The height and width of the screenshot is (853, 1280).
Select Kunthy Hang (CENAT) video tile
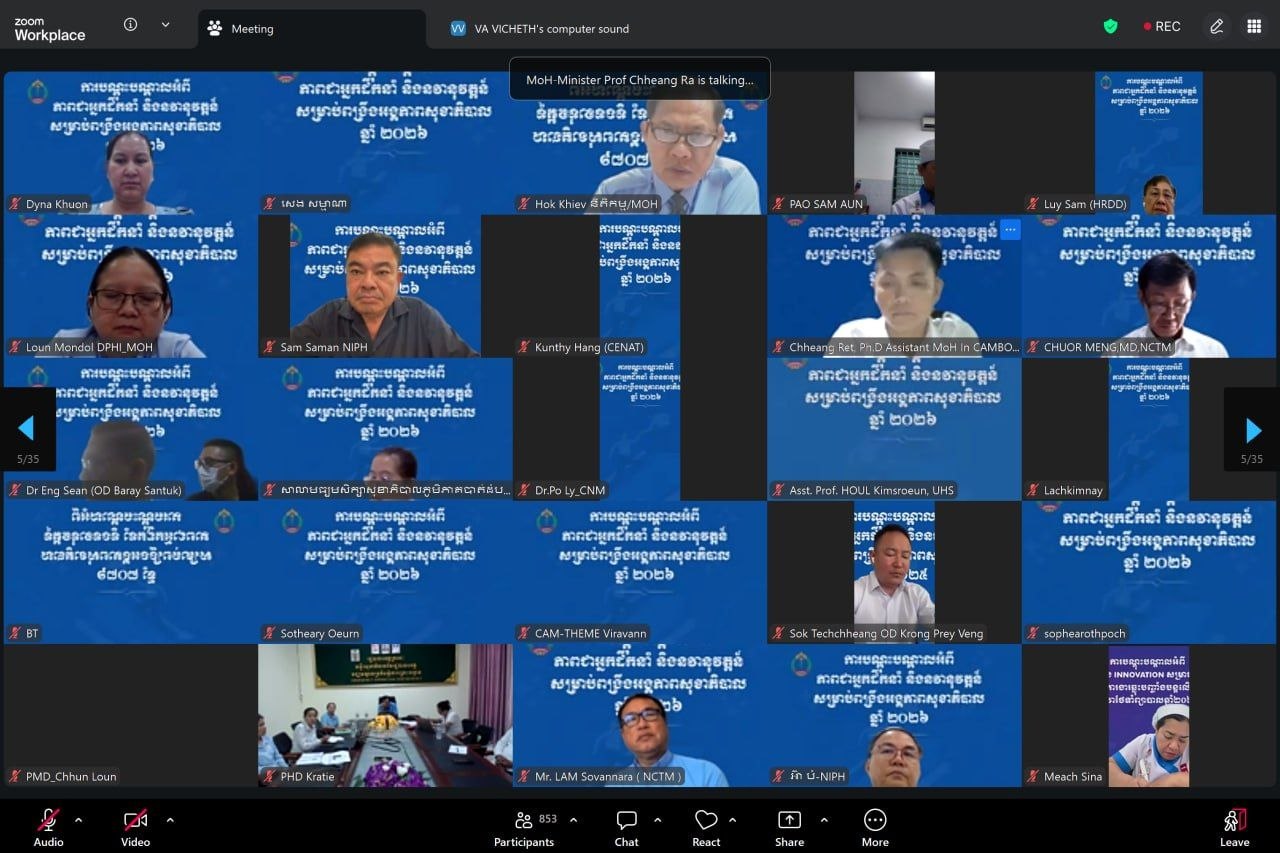(x=640, y=286)
